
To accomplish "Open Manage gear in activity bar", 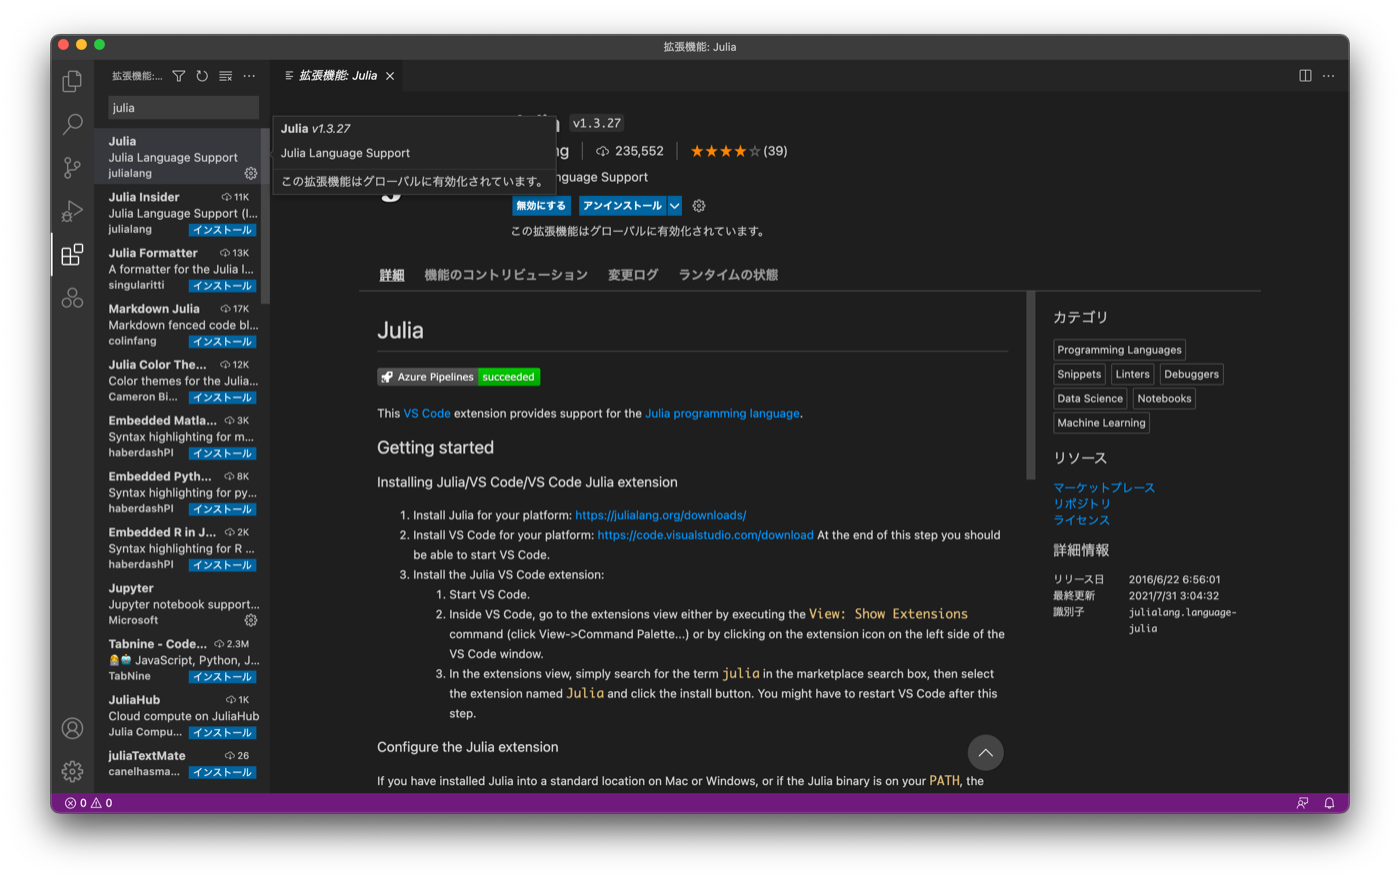I will point(72,771).
